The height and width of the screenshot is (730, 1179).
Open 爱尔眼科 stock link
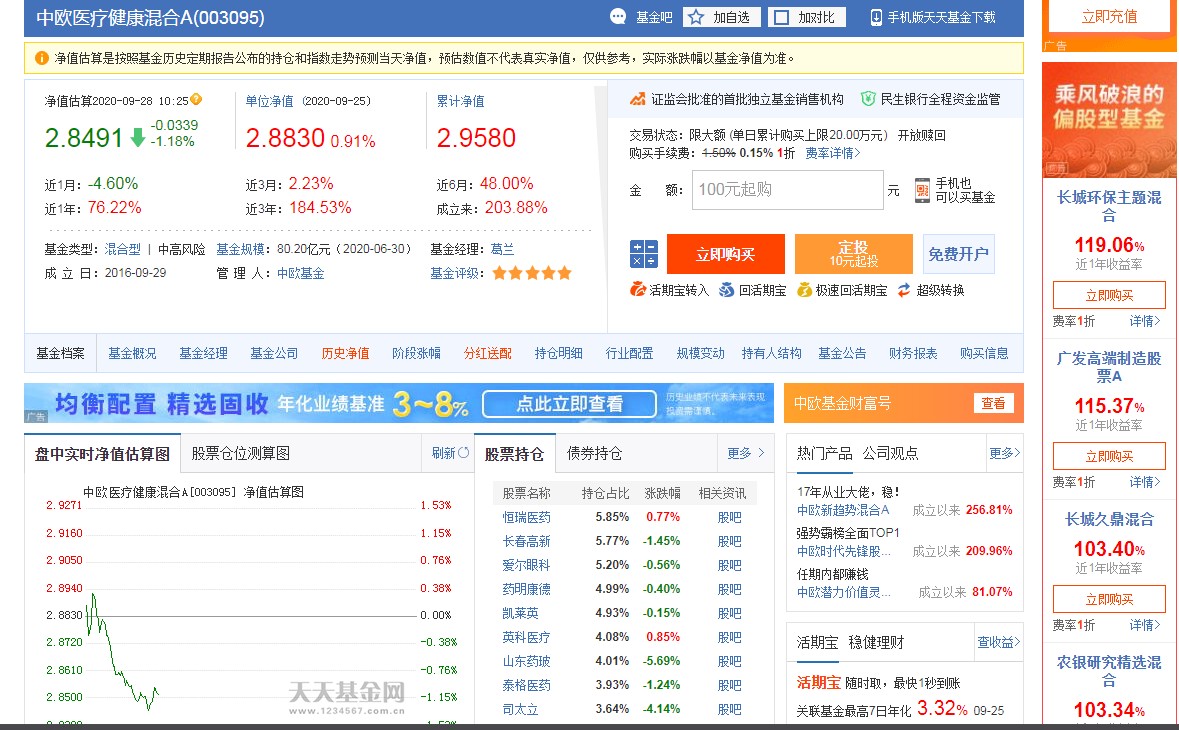point(526,565)
